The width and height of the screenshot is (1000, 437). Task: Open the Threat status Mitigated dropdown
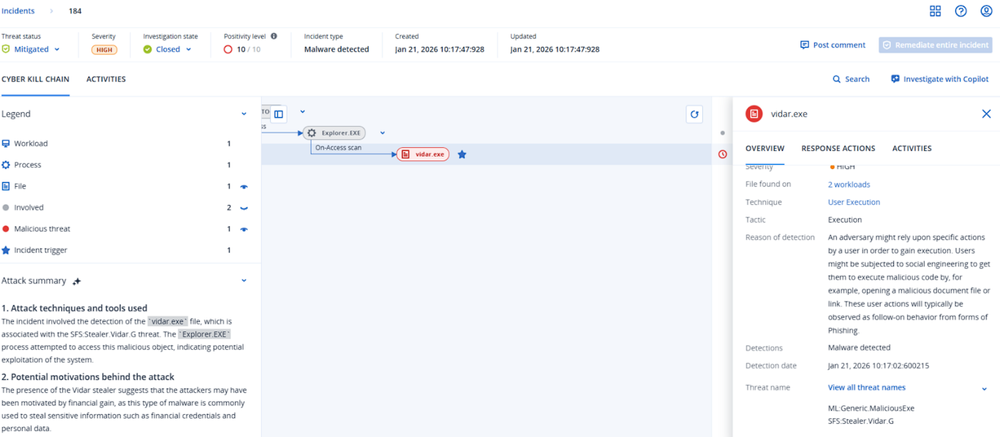tap(35, 49)
